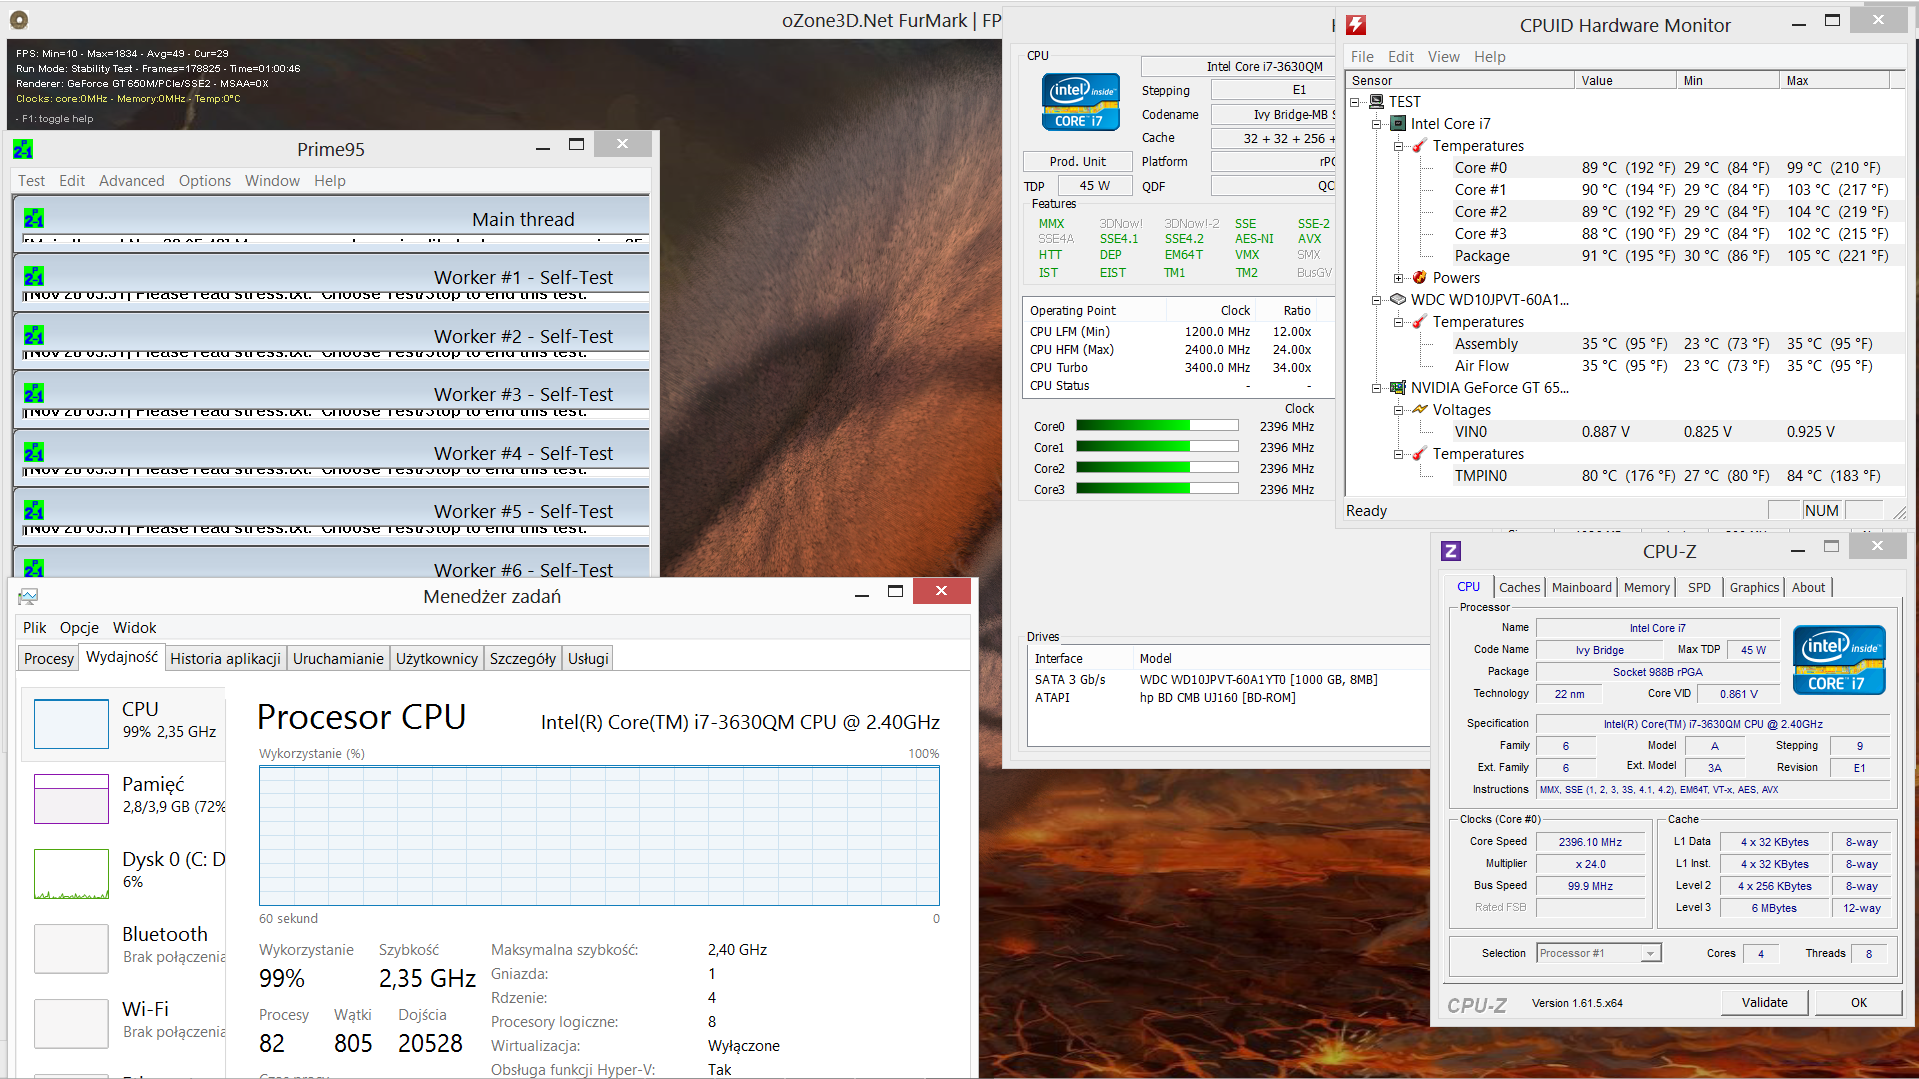Click the Worker #1 Self-Test window icon

tap(34, 276)
